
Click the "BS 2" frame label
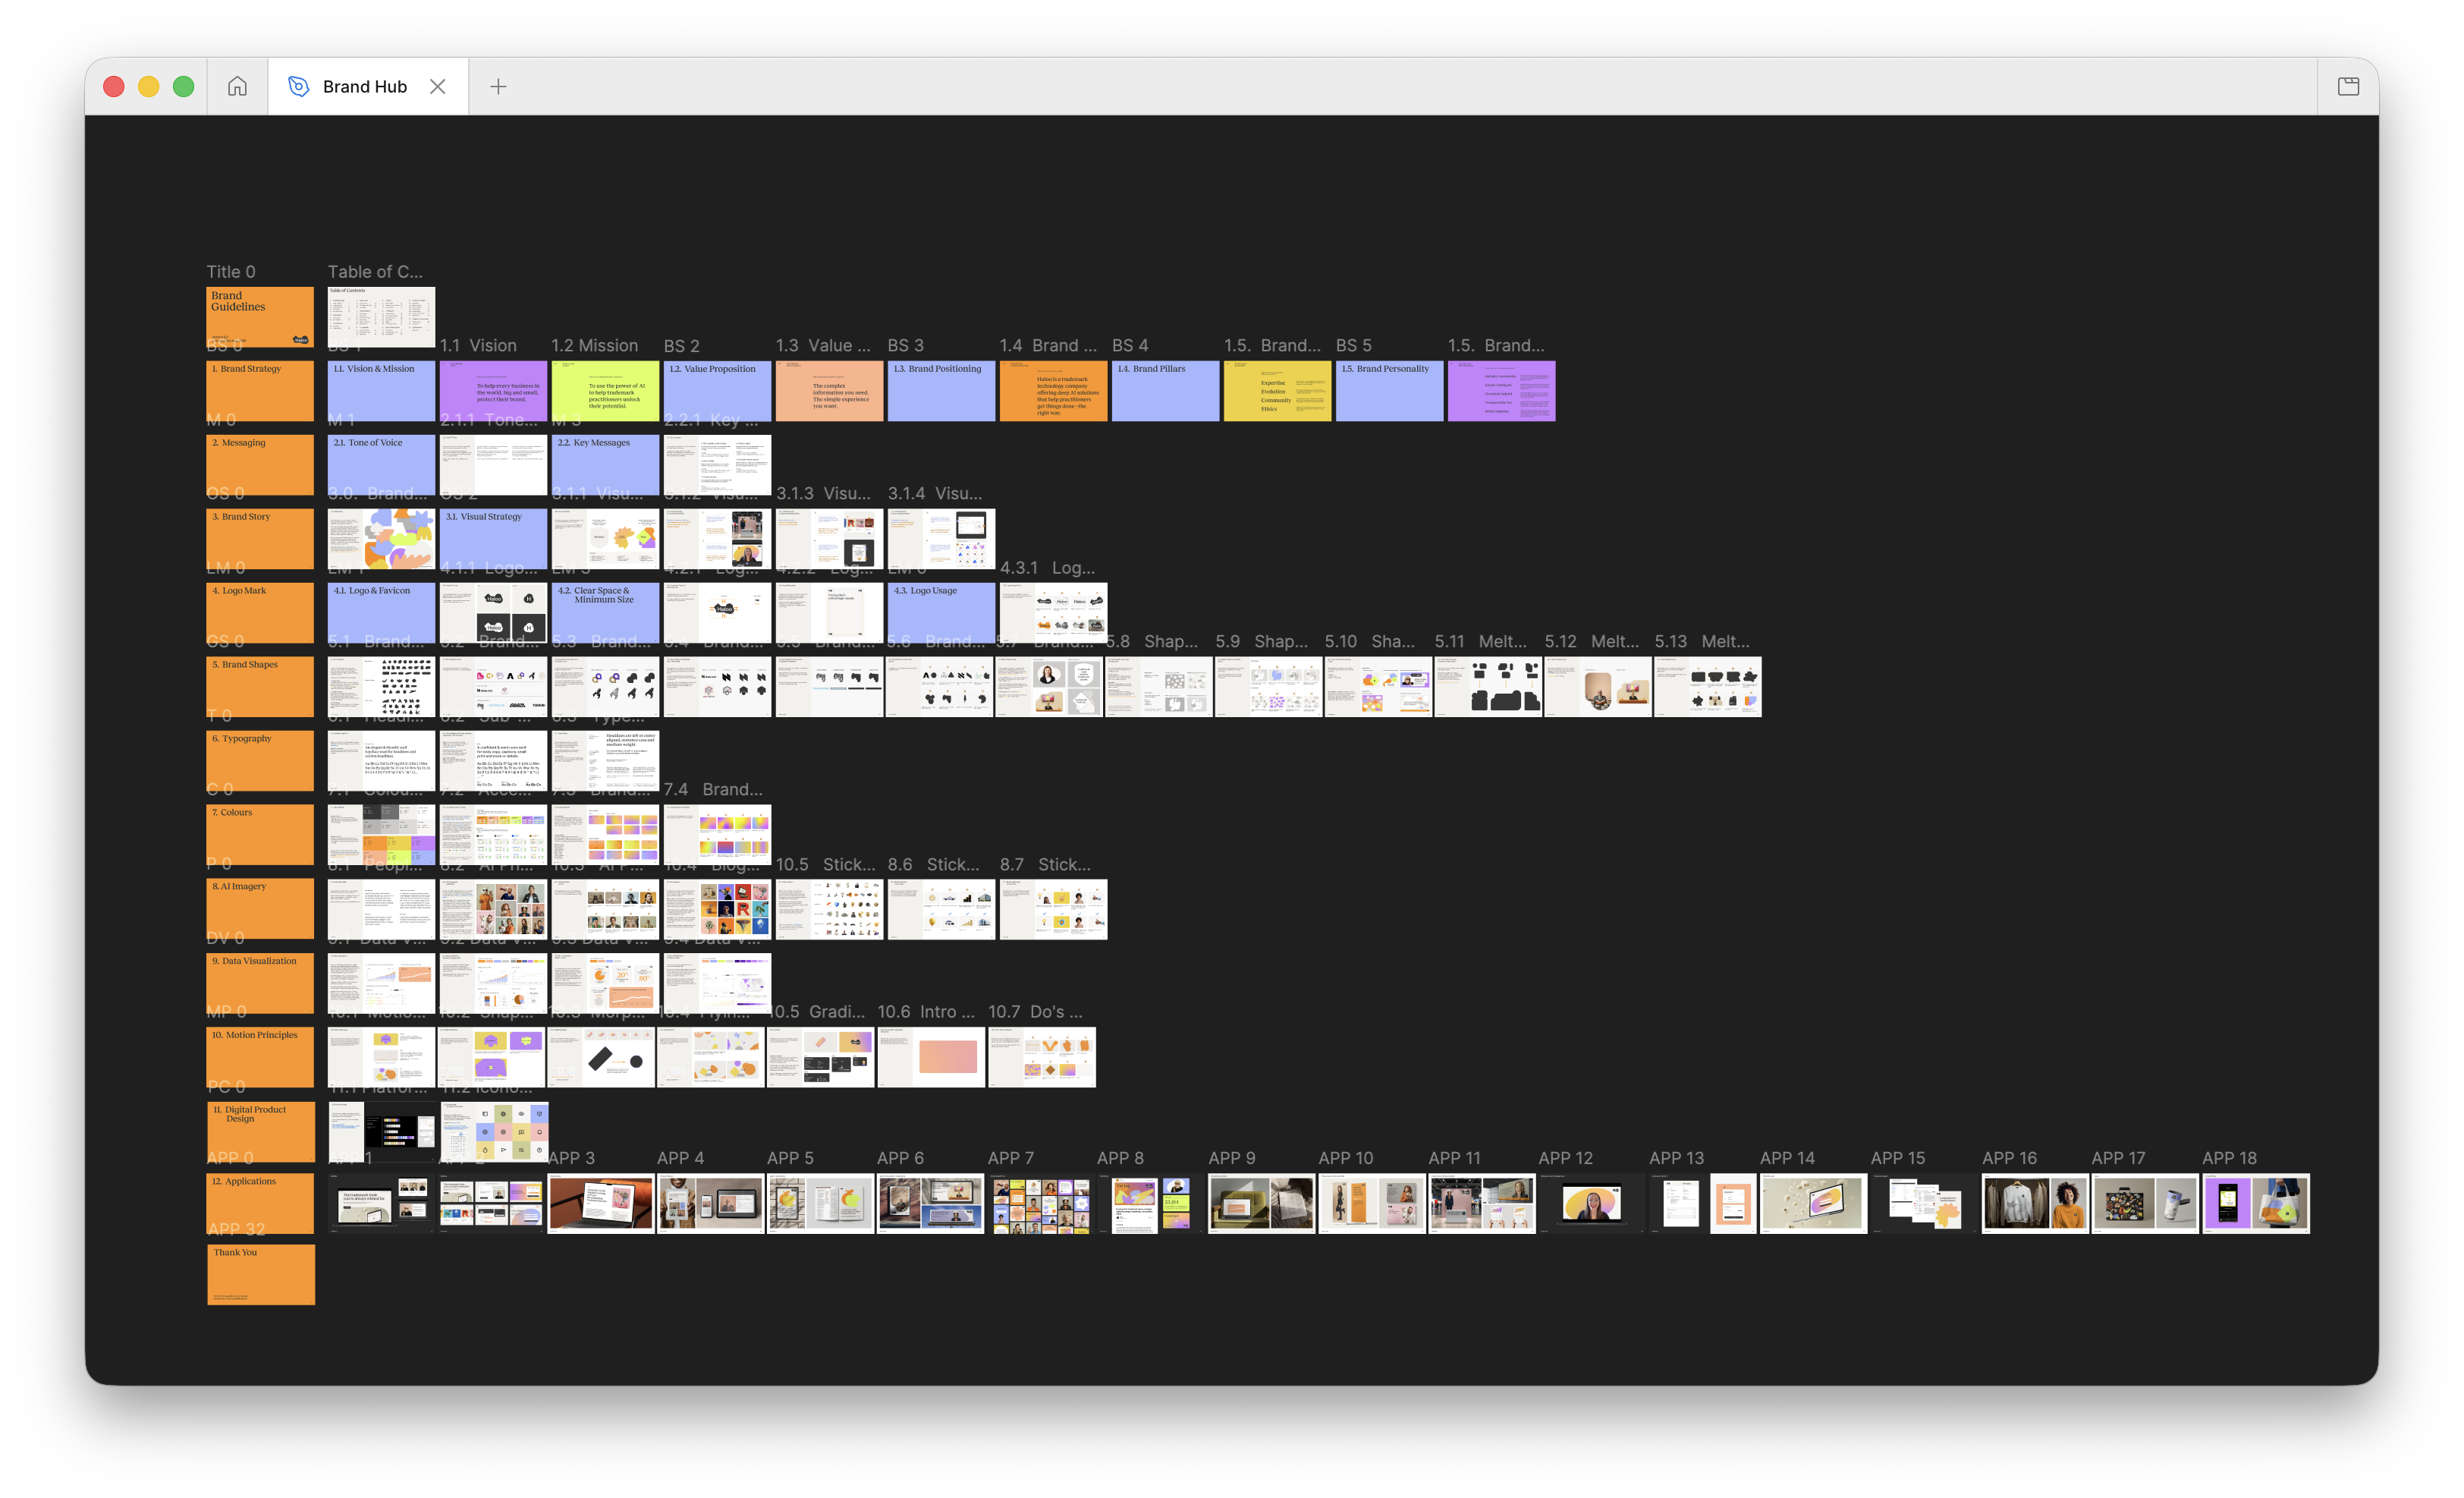coord(682,345)
